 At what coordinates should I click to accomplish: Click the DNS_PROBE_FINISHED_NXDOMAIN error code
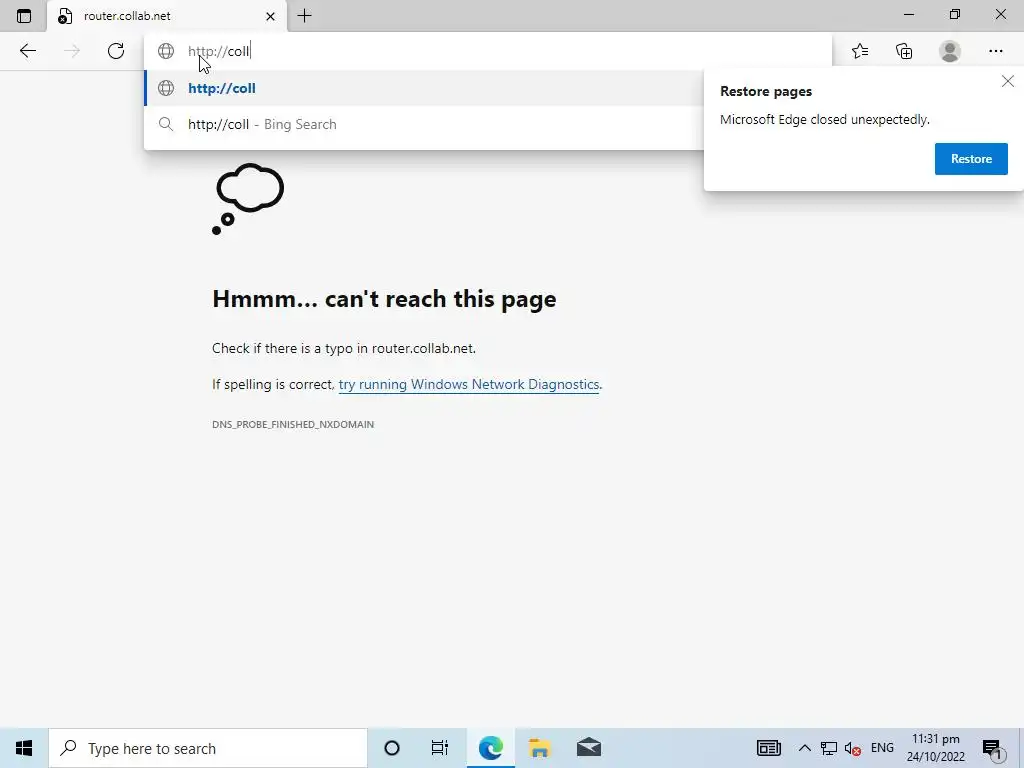click(293, 424)
